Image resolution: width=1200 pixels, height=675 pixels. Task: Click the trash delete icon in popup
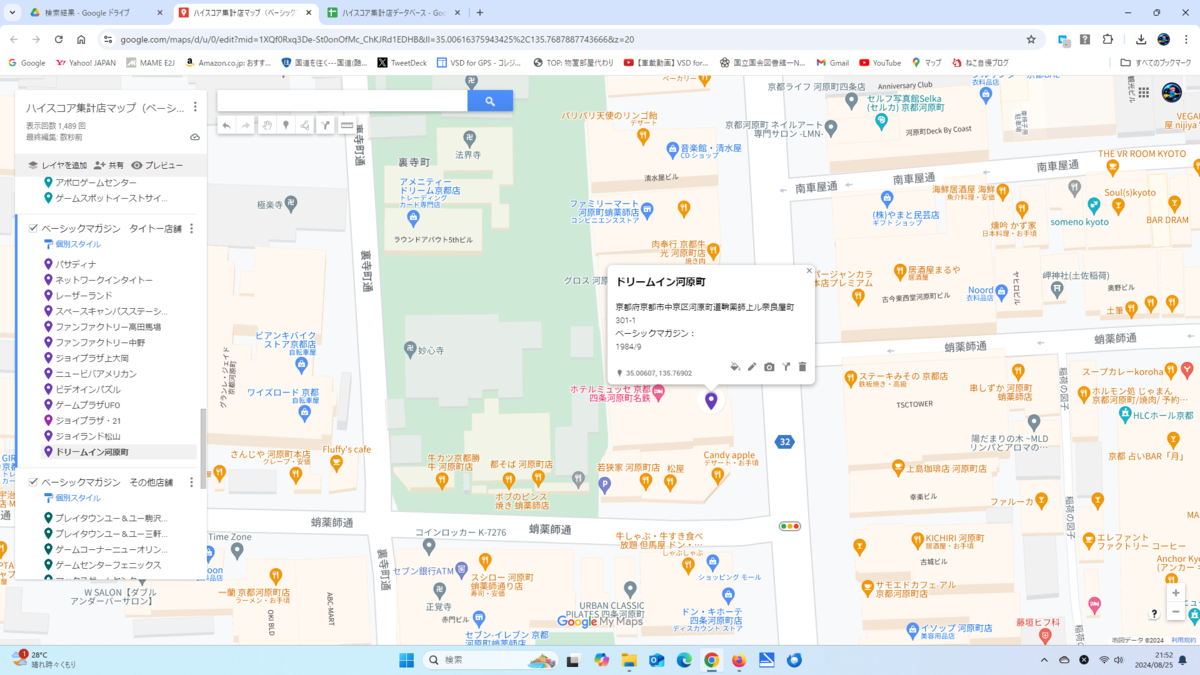pos(802,368)
